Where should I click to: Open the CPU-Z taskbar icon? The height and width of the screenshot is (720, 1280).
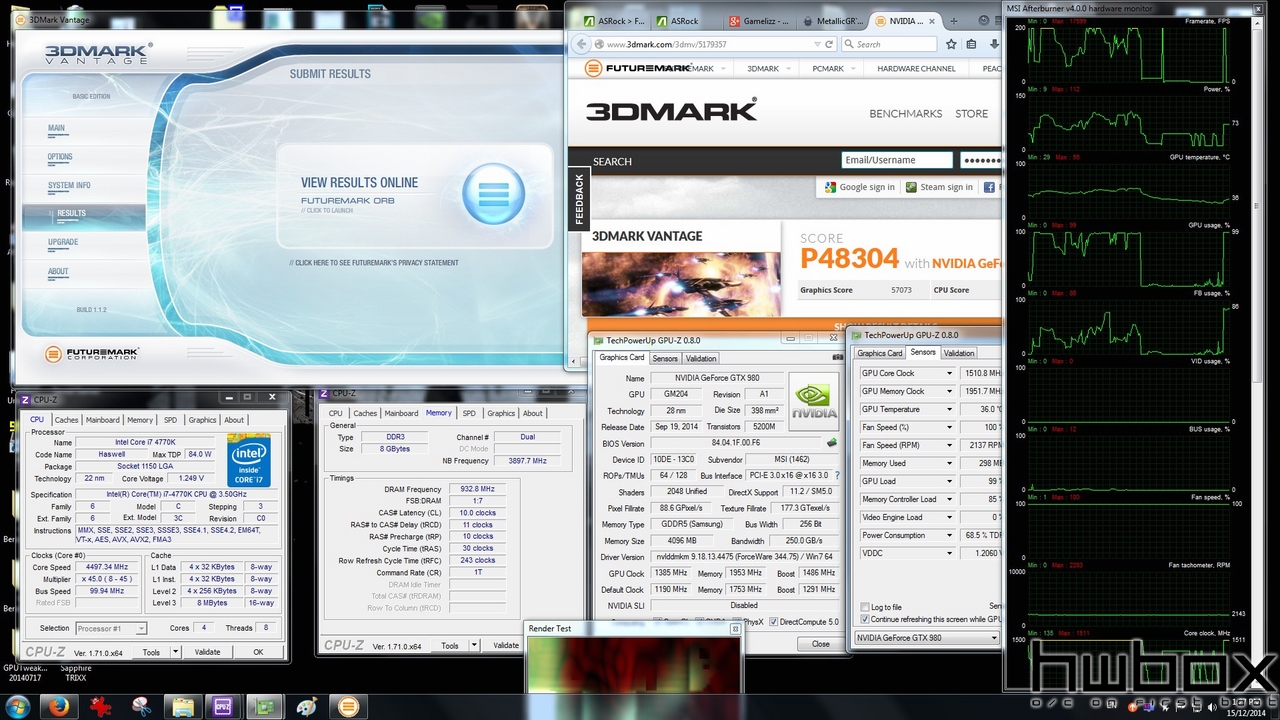pos(224,707)
